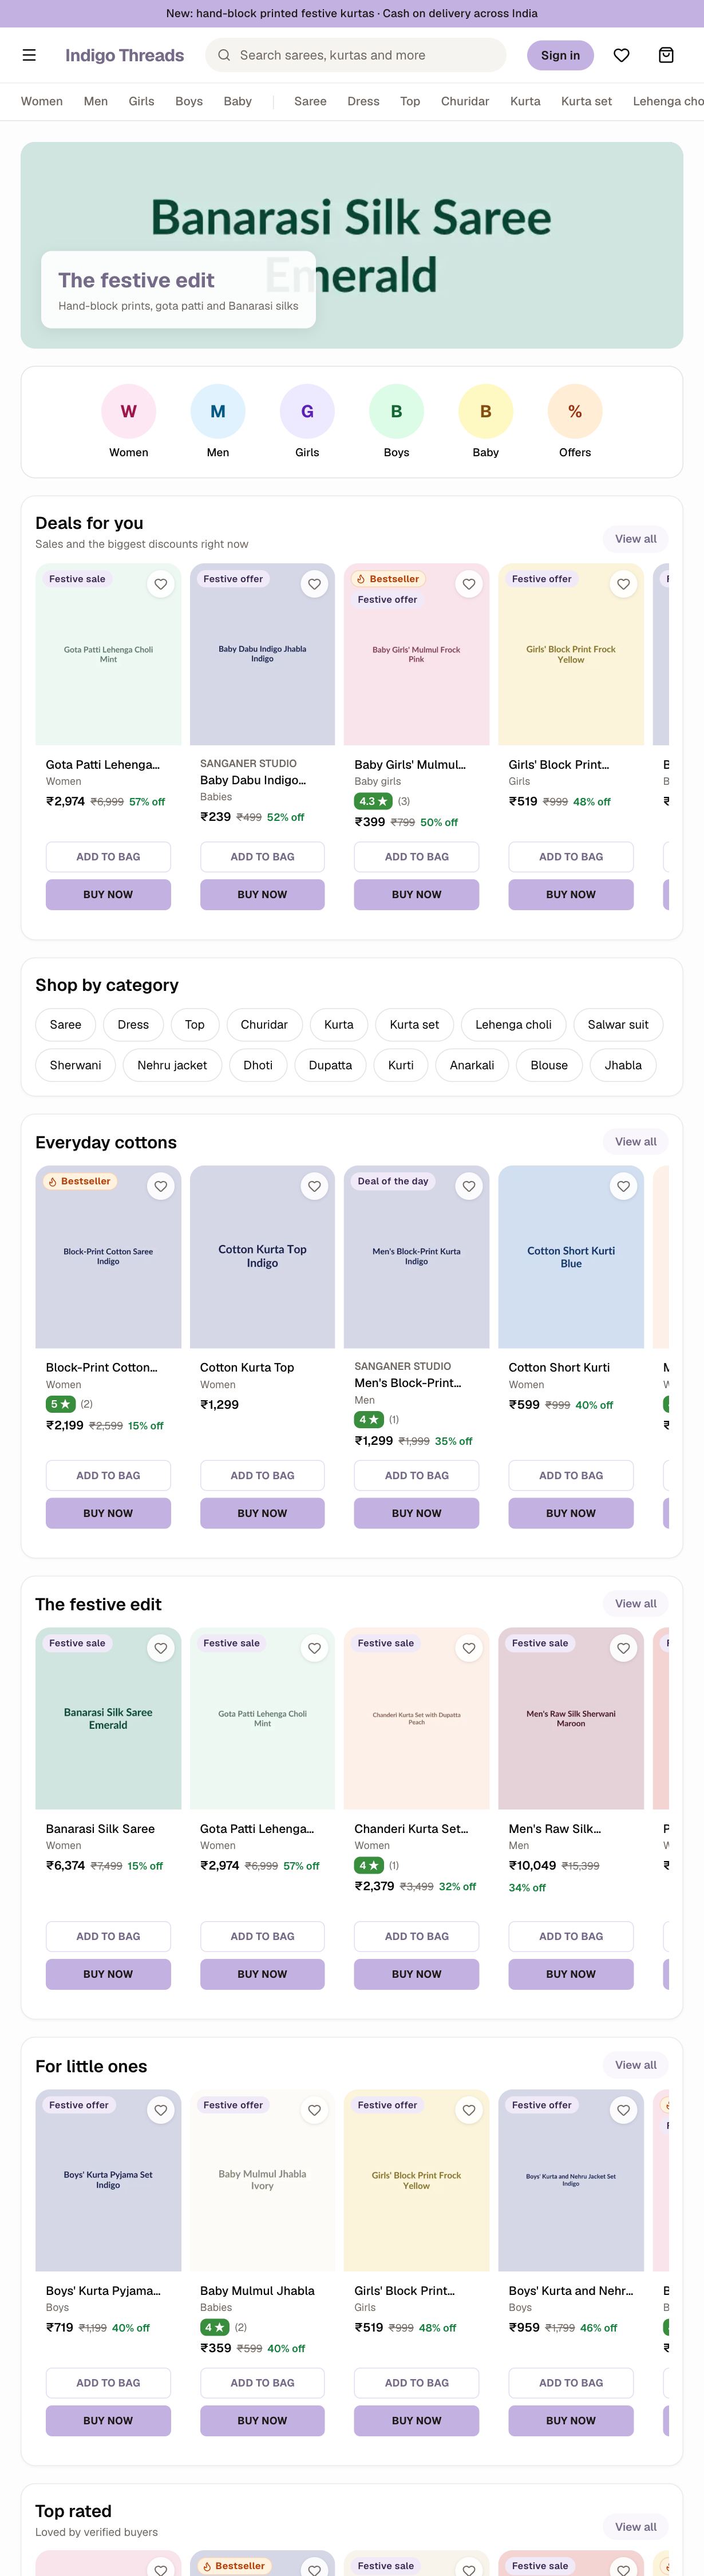Click the search sarees input field
This screenshot has height=2576, width=704.
(x=356, y=55)
